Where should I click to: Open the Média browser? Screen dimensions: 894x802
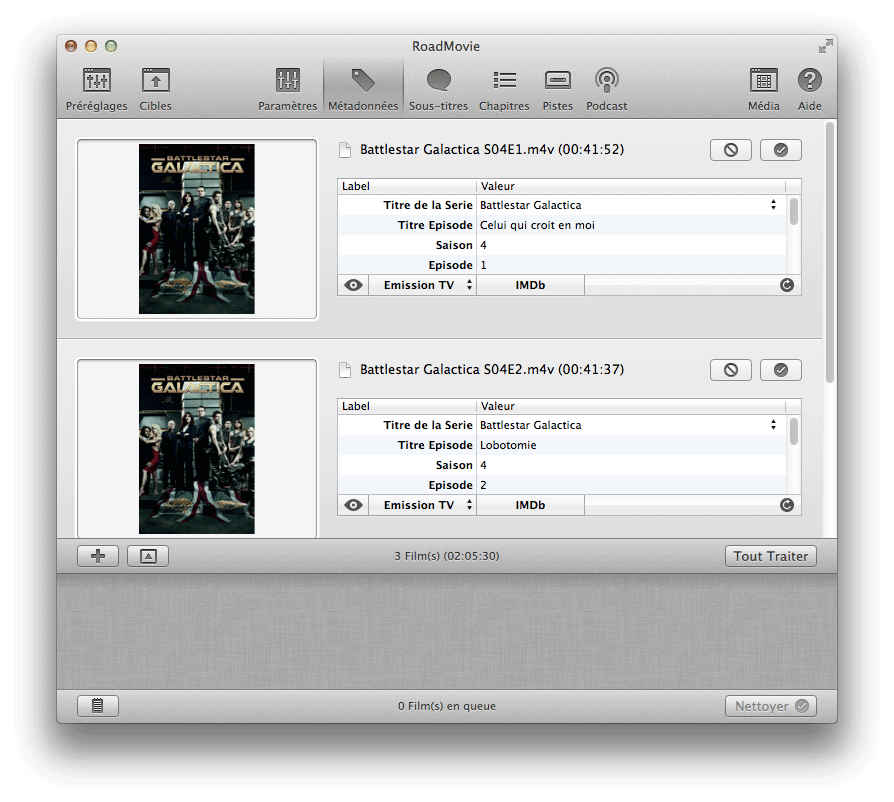[763, 88]
